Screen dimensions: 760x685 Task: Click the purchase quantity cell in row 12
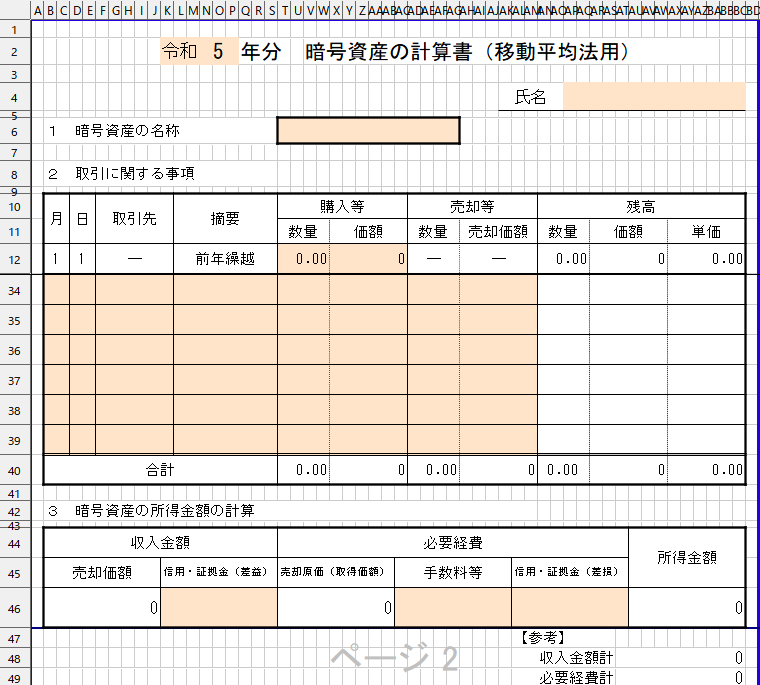pyautogui.click(x=303, y=259)
